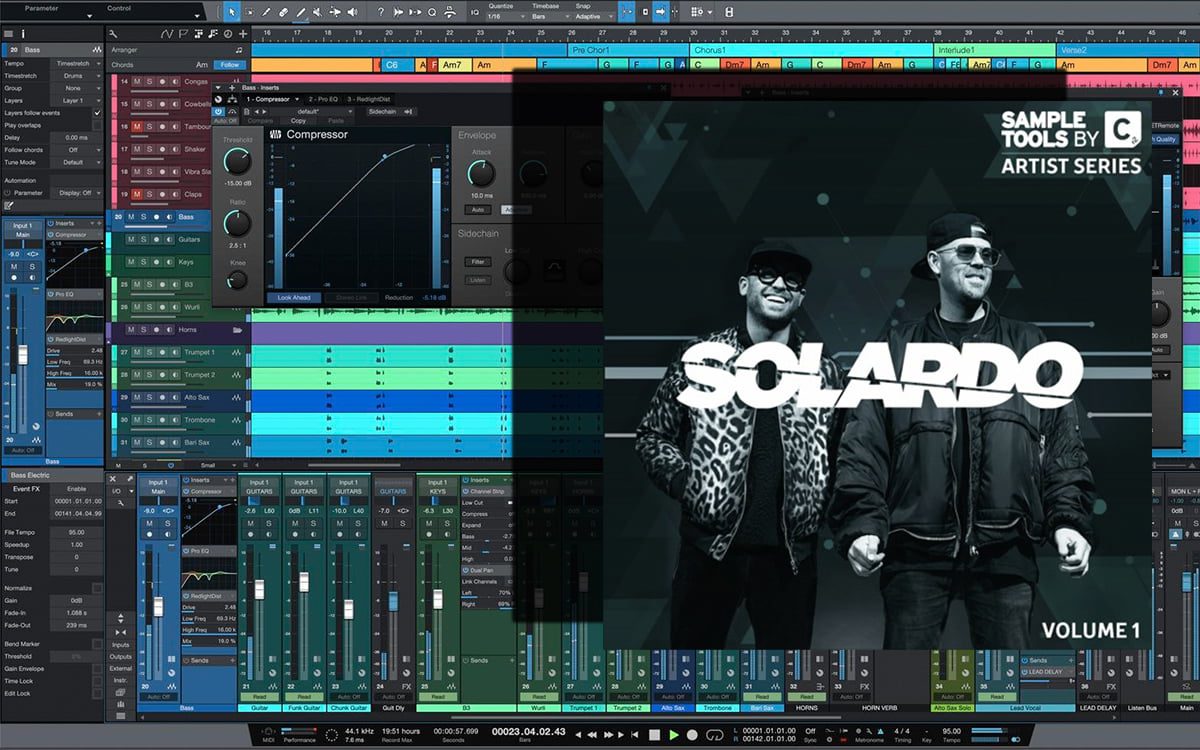Select the Range tool in the toolbar
This screenshot has height=750, width=1200.
tap(250, 12)
